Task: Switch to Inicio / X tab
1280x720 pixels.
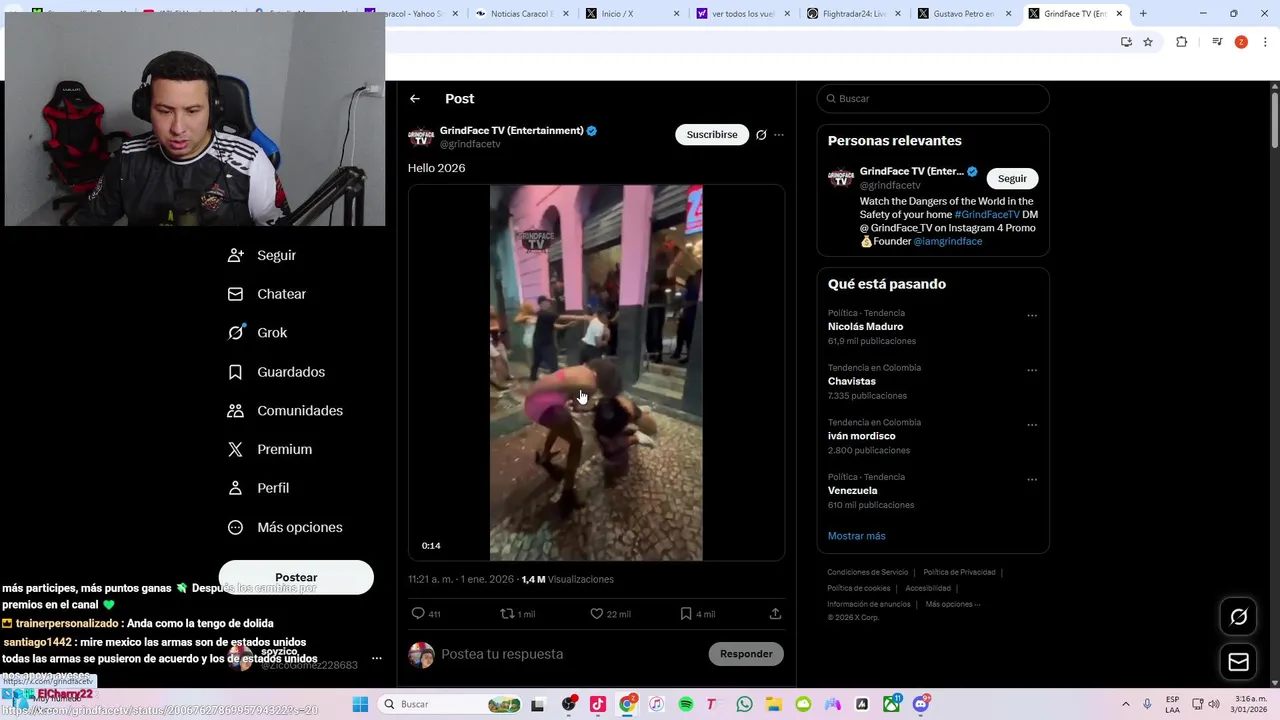Action: 627,14
